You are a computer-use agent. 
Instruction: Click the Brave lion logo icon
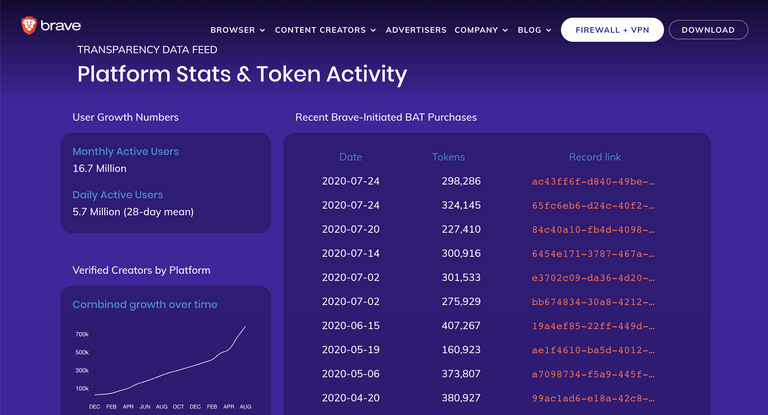pos(29,25)
